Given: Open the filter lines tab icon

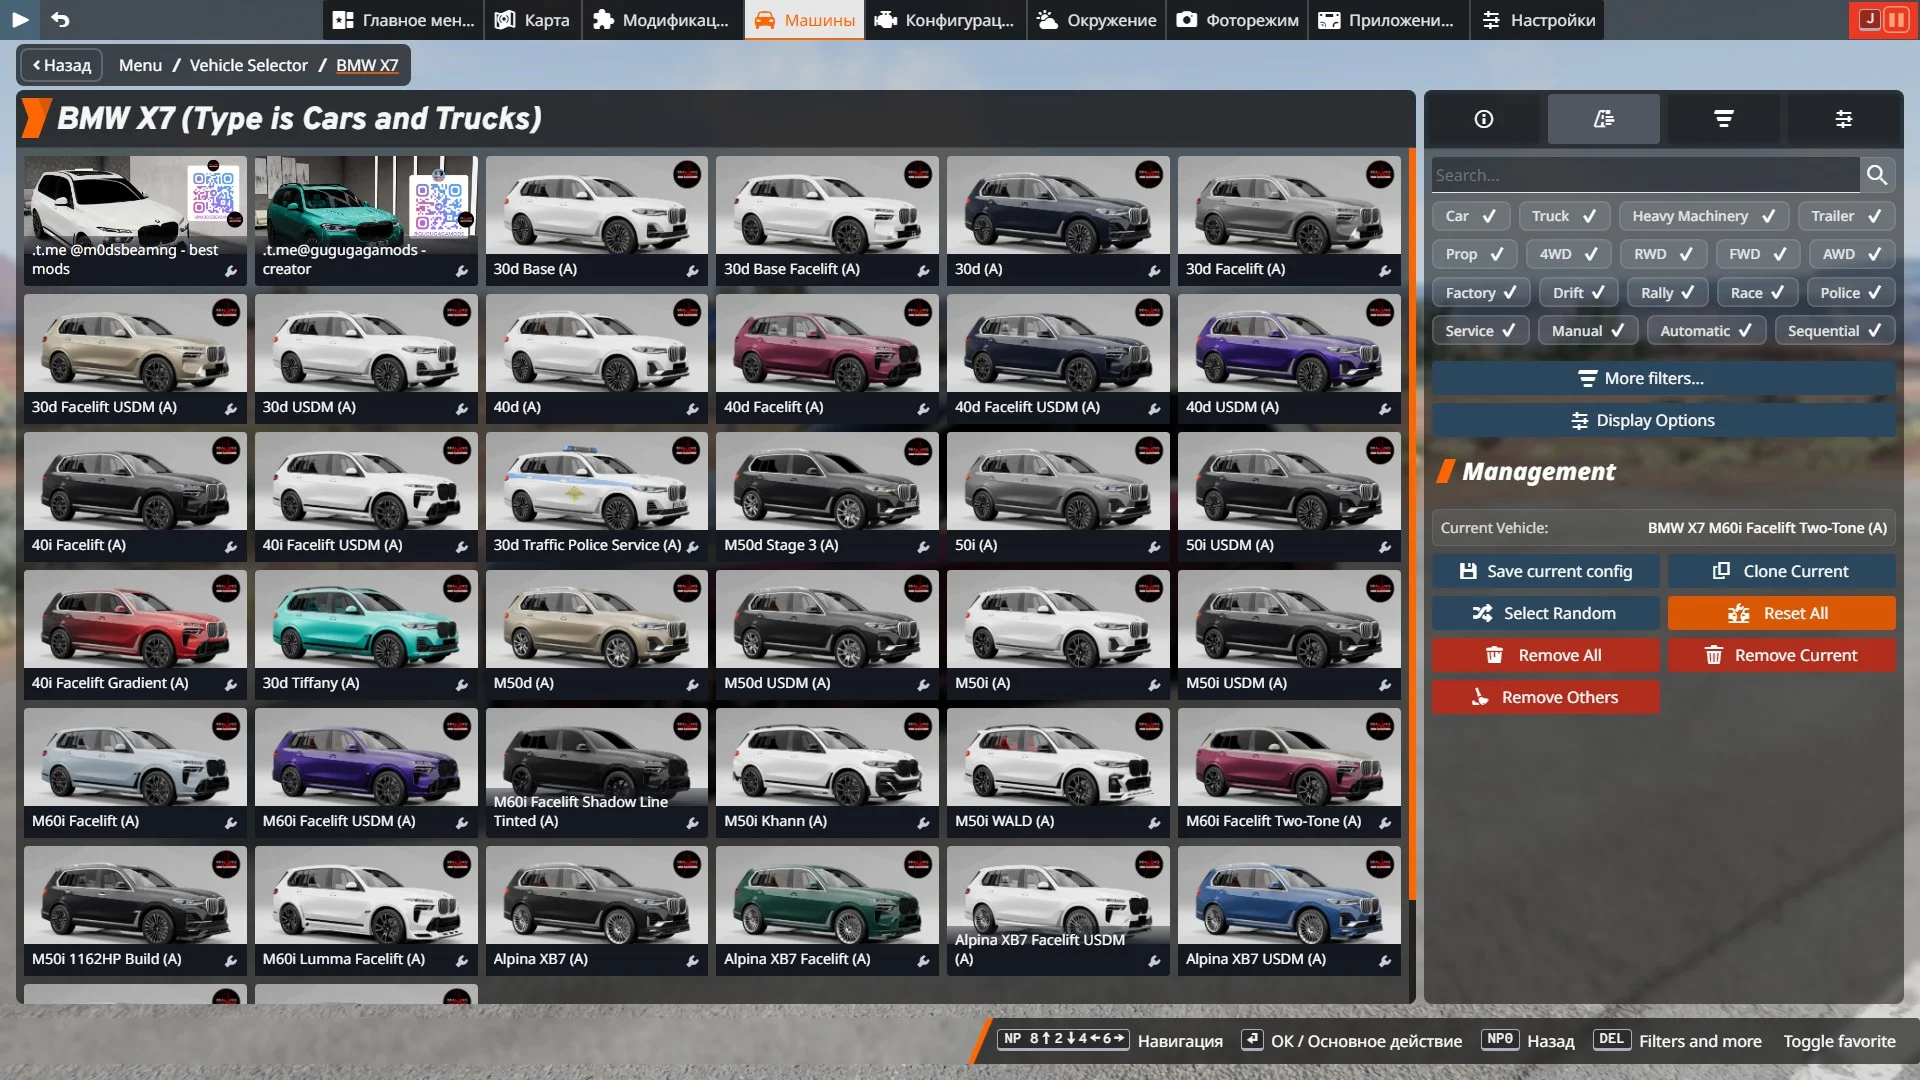Looking at the screenshot, I should tap(1724, 119).
